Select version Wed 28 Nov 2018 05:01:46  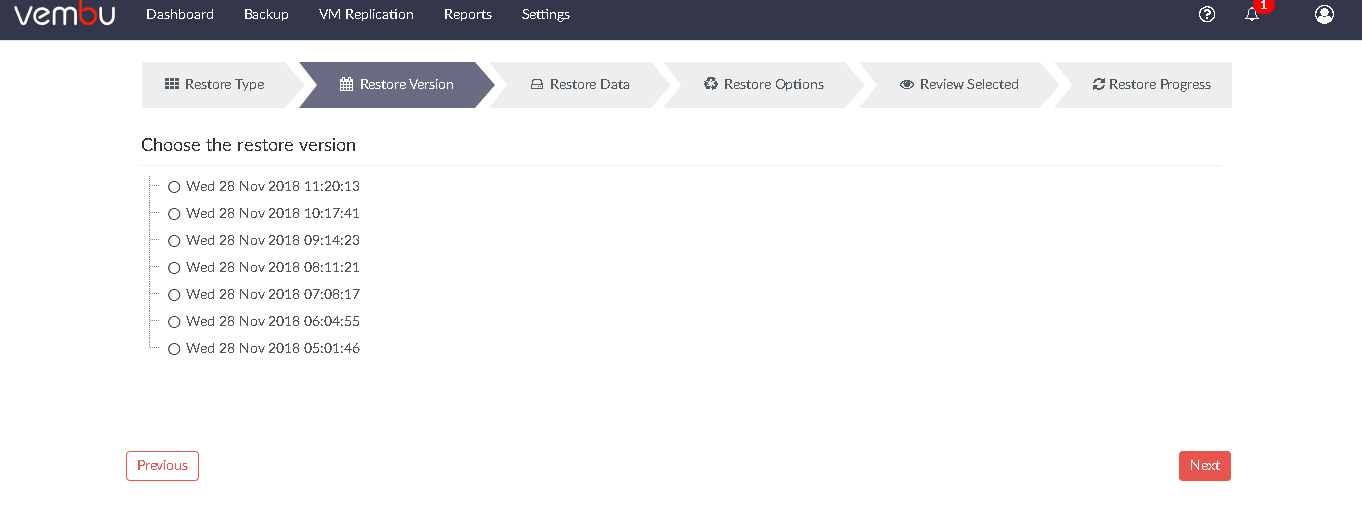(x=174, y=349)
